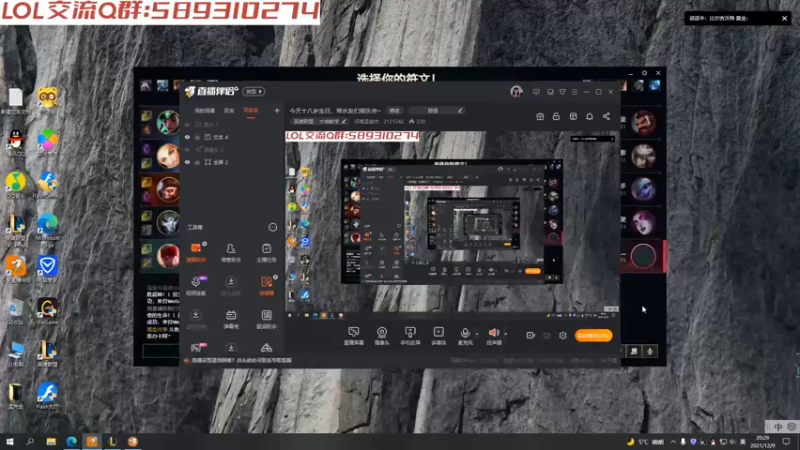
Task: Click the pill button beside the app logo
Action: click(x=254, y=91)
